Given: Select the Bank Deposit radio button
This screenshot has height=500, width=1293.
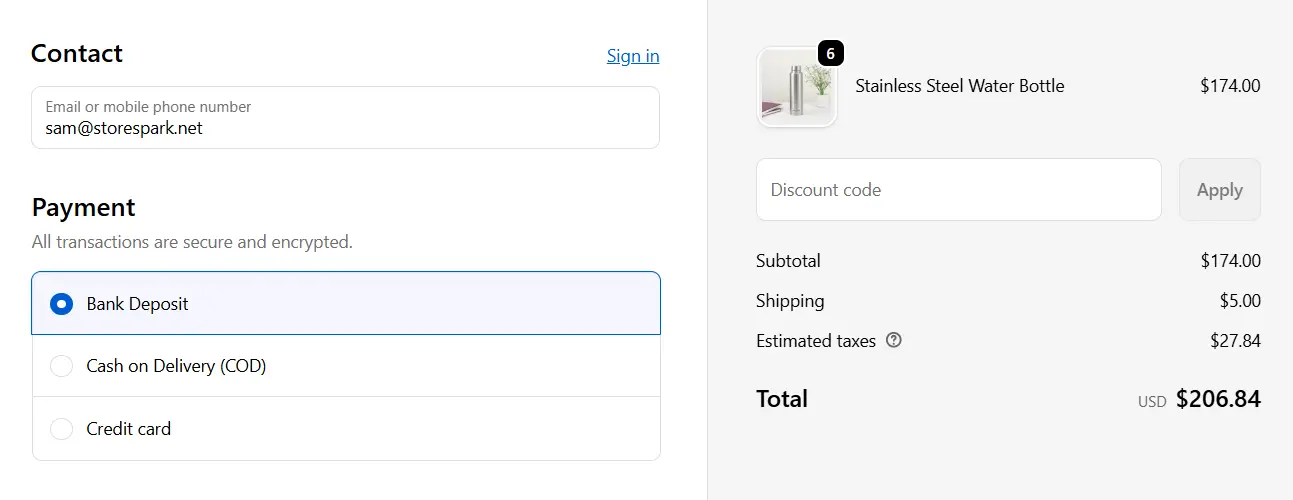Looking at the screenshot, I should (62, 304).
